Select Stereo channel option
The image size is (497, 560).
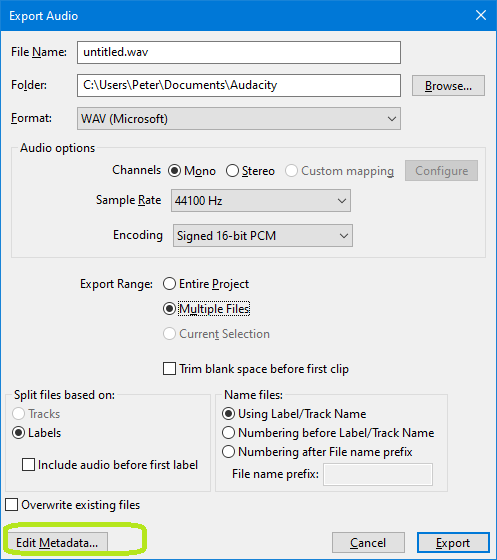250,171
